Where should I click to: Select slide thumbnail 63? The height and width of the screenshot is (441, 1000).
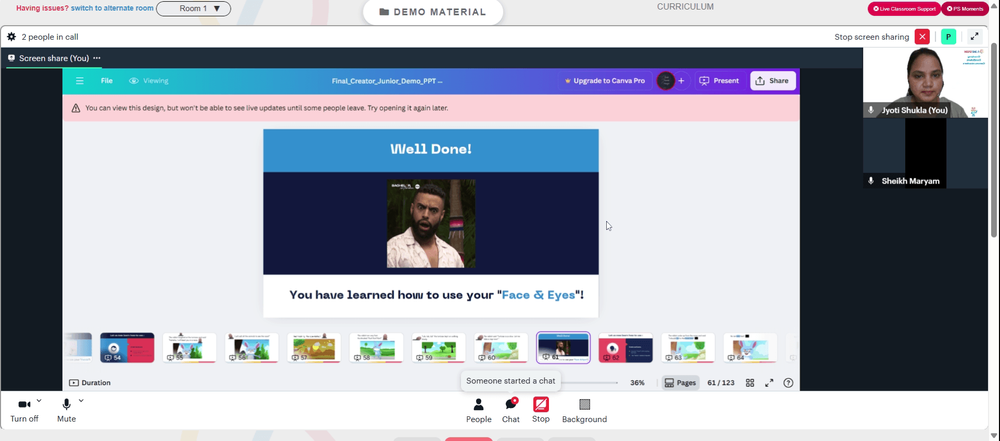click(688, 348)
